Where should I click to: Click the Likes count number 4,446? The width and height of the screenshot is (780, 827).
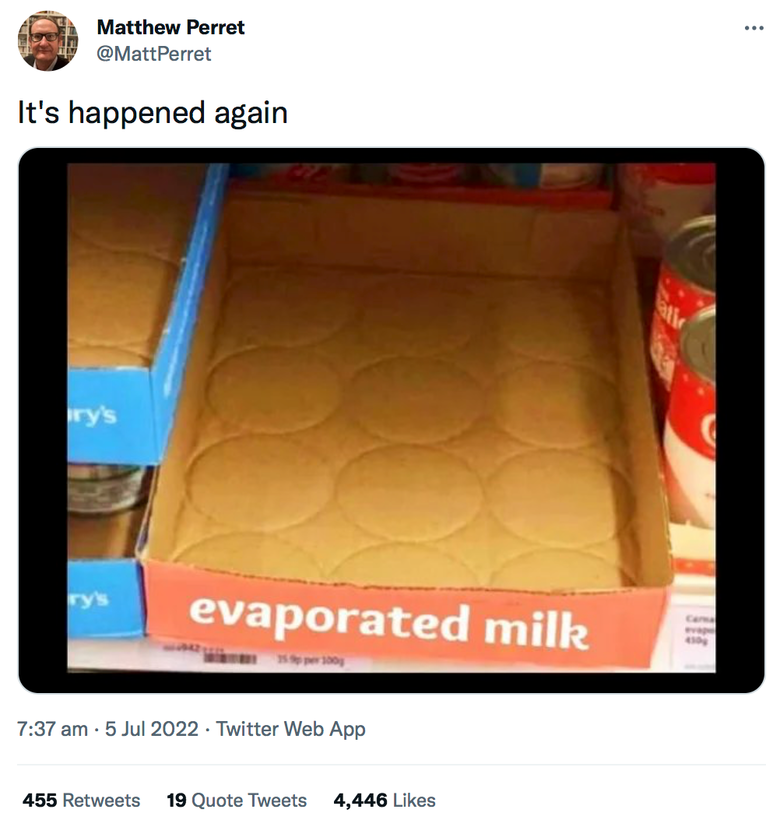pyautogui.click(x=360, y=800)
